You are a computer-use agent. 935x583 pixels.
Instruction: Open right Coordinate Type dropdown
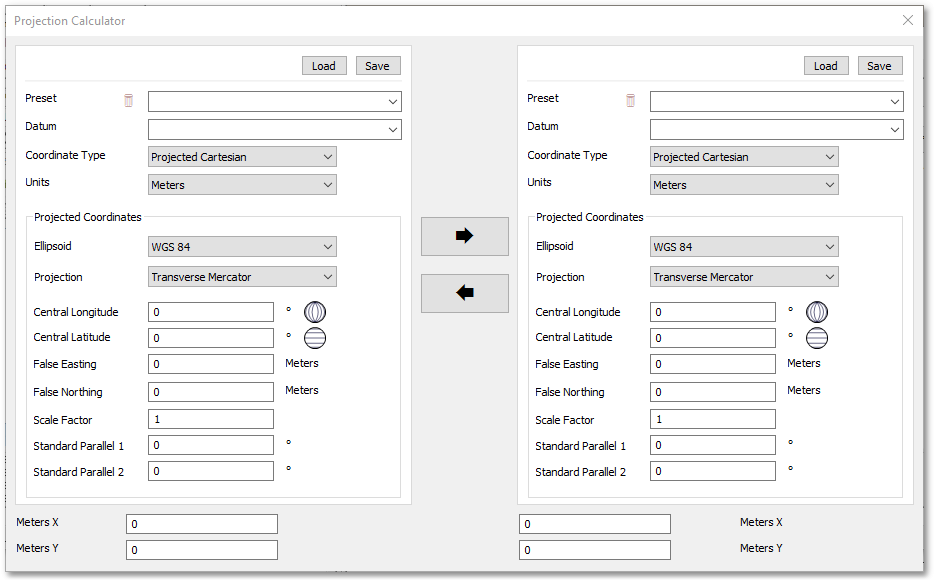pos(744,157)
